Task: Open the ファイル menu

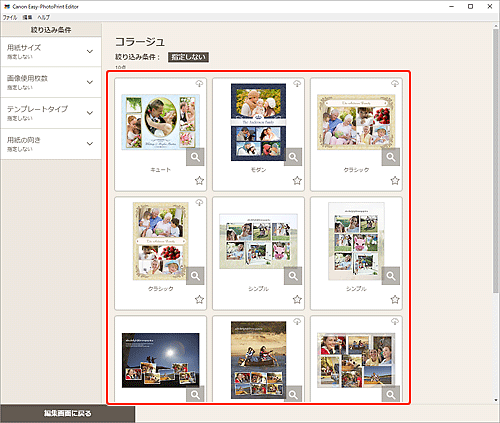Action: coord(10,17)
